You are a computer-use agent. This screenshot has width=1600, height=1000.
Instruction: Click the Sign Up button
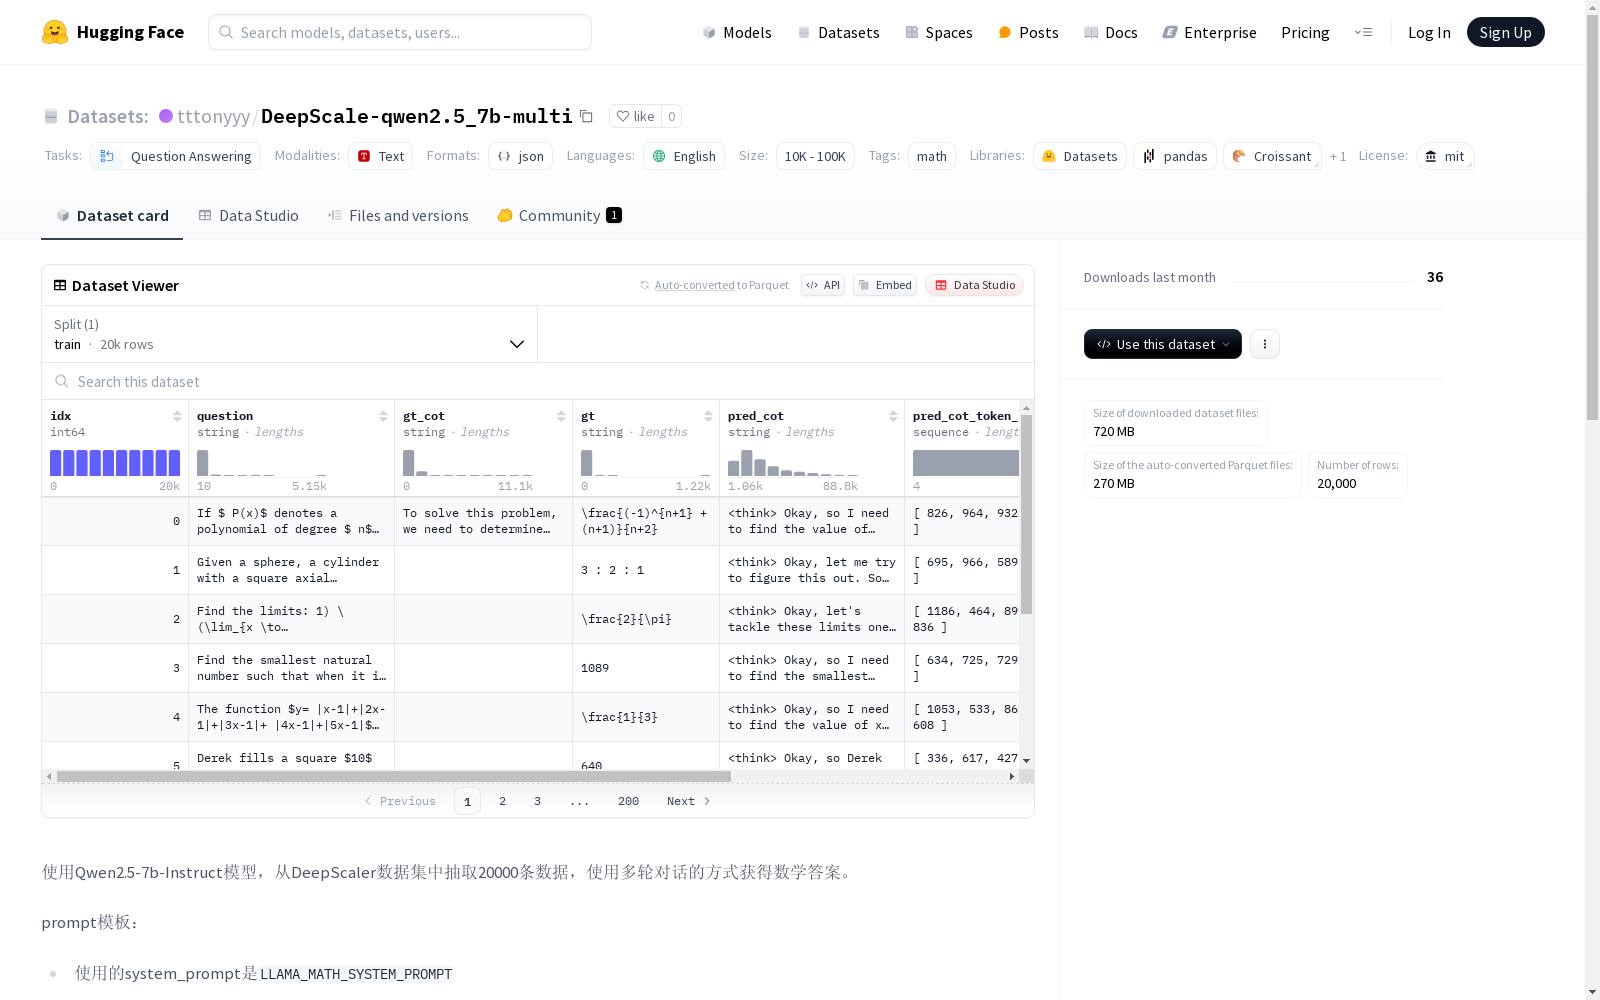(1505, 32)
